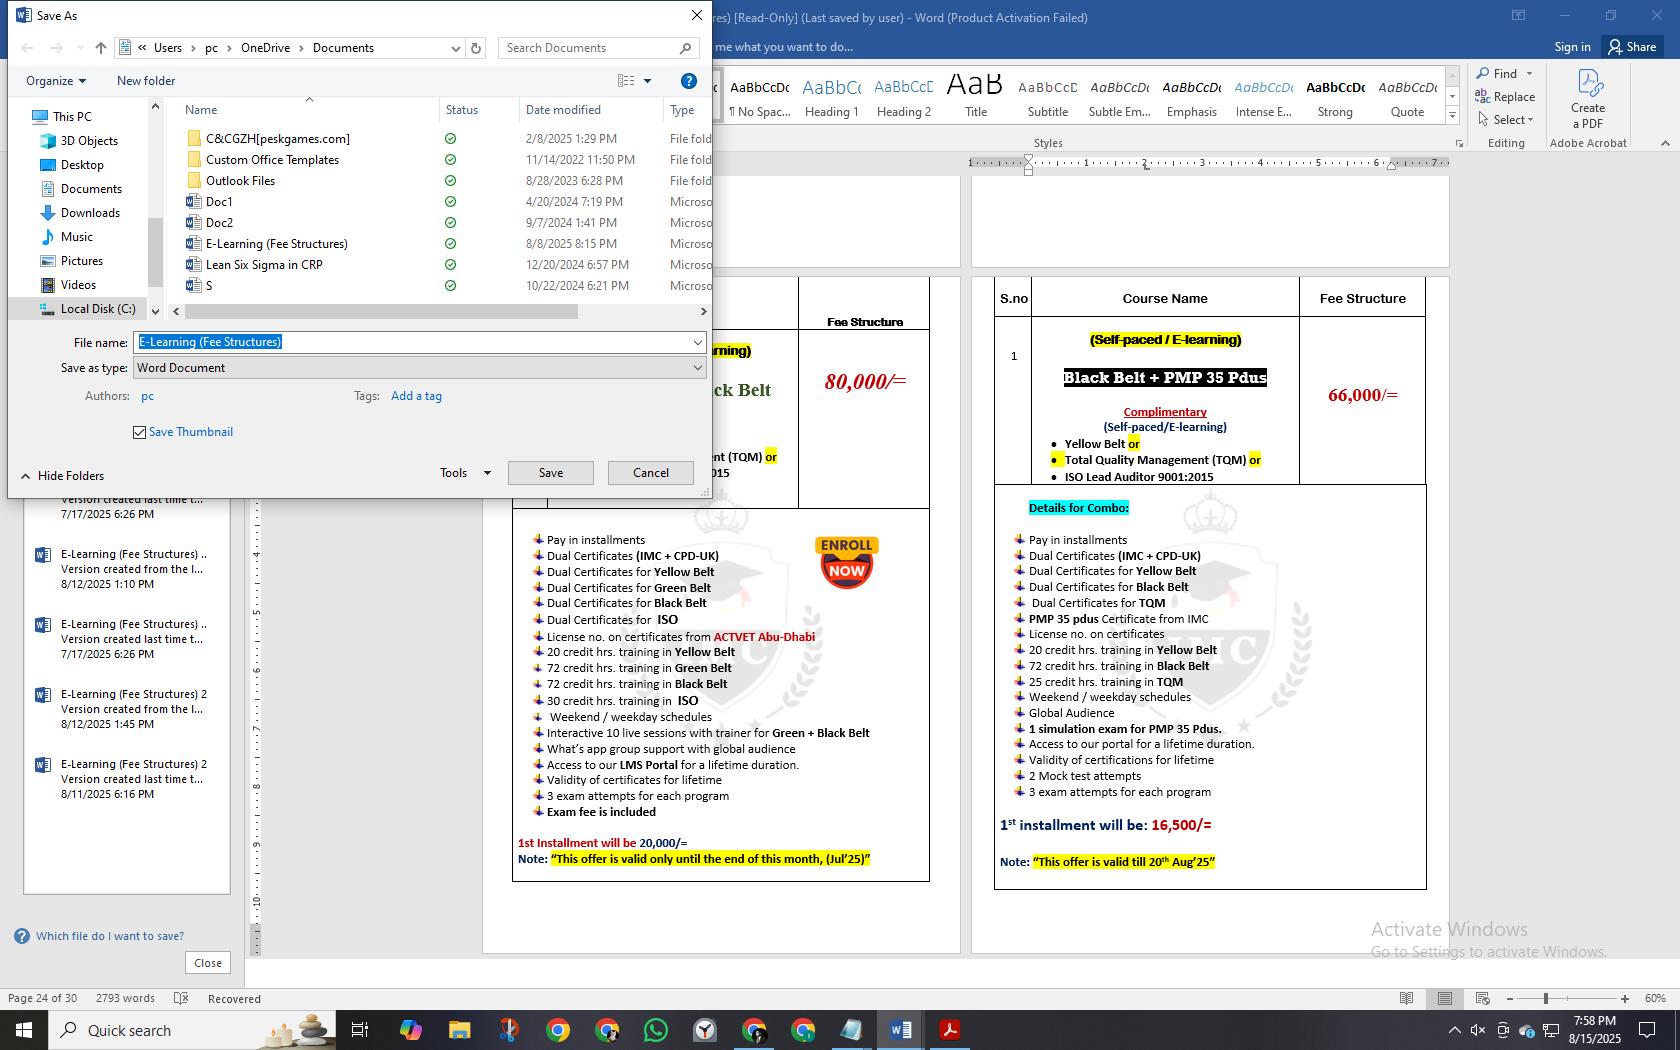This screenshot has width=1680, height=1050.
Task: Select Pictures in navigation pane
Action: pyautogui.click(x=82, y=261)
